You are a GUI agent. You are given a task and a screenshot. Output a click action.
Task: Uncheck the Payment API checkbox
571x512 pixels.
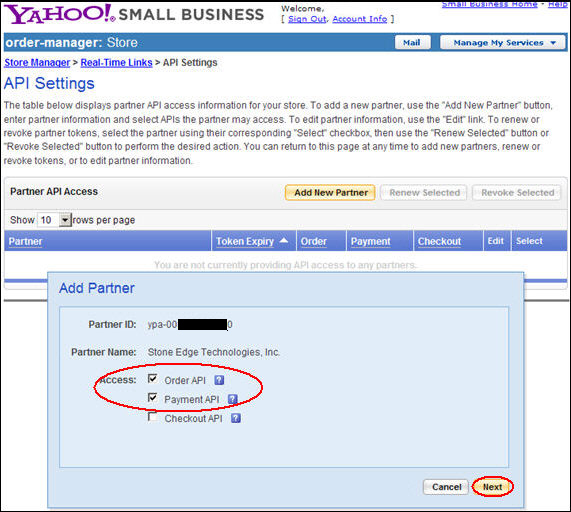[x=153, y=398]
